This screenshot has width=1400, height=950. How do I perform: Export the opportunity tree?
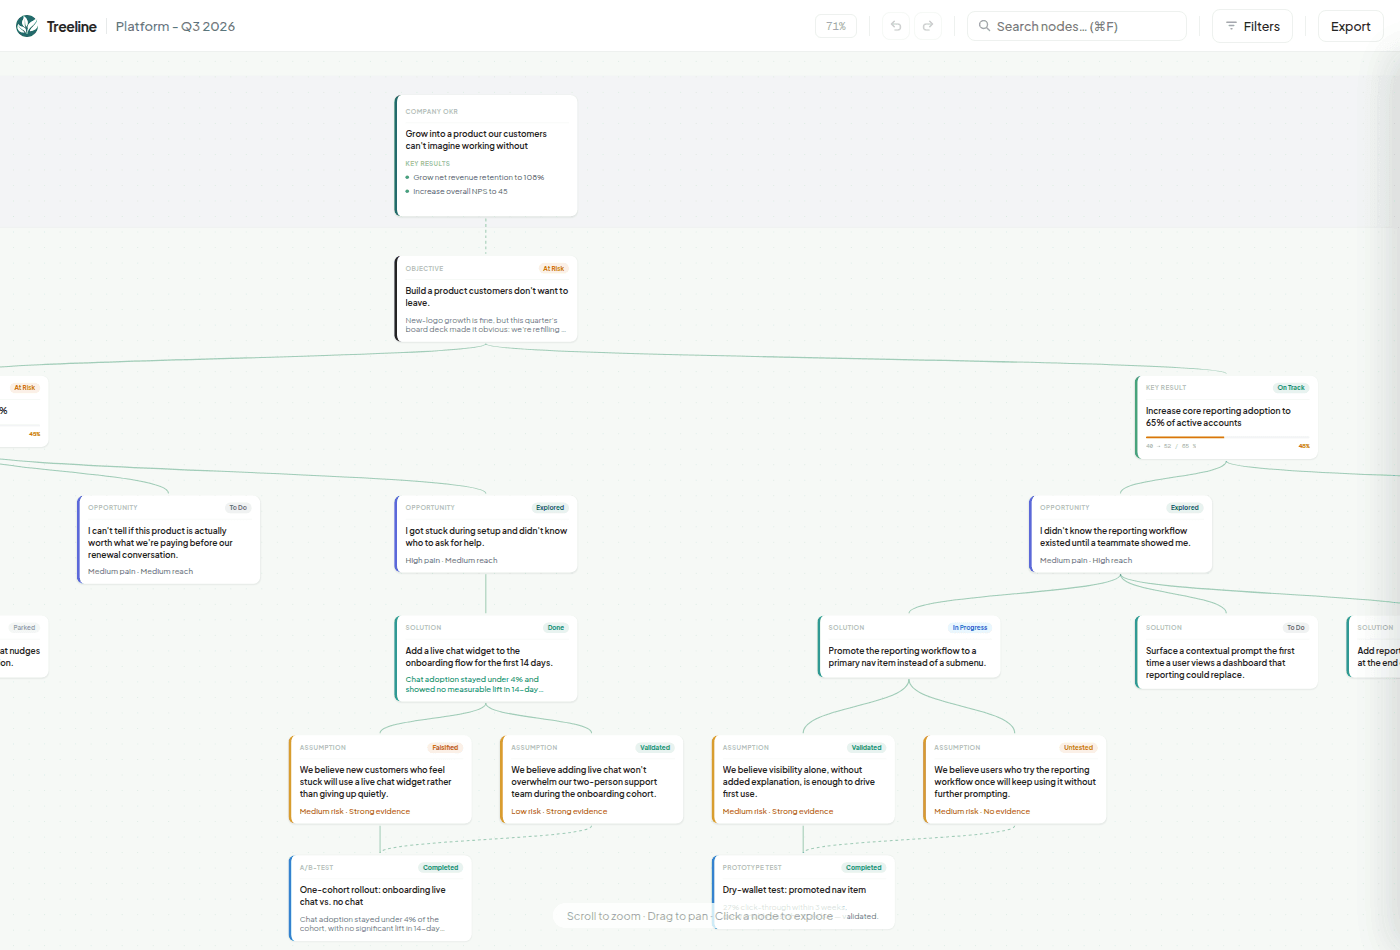click(1351, 26)
